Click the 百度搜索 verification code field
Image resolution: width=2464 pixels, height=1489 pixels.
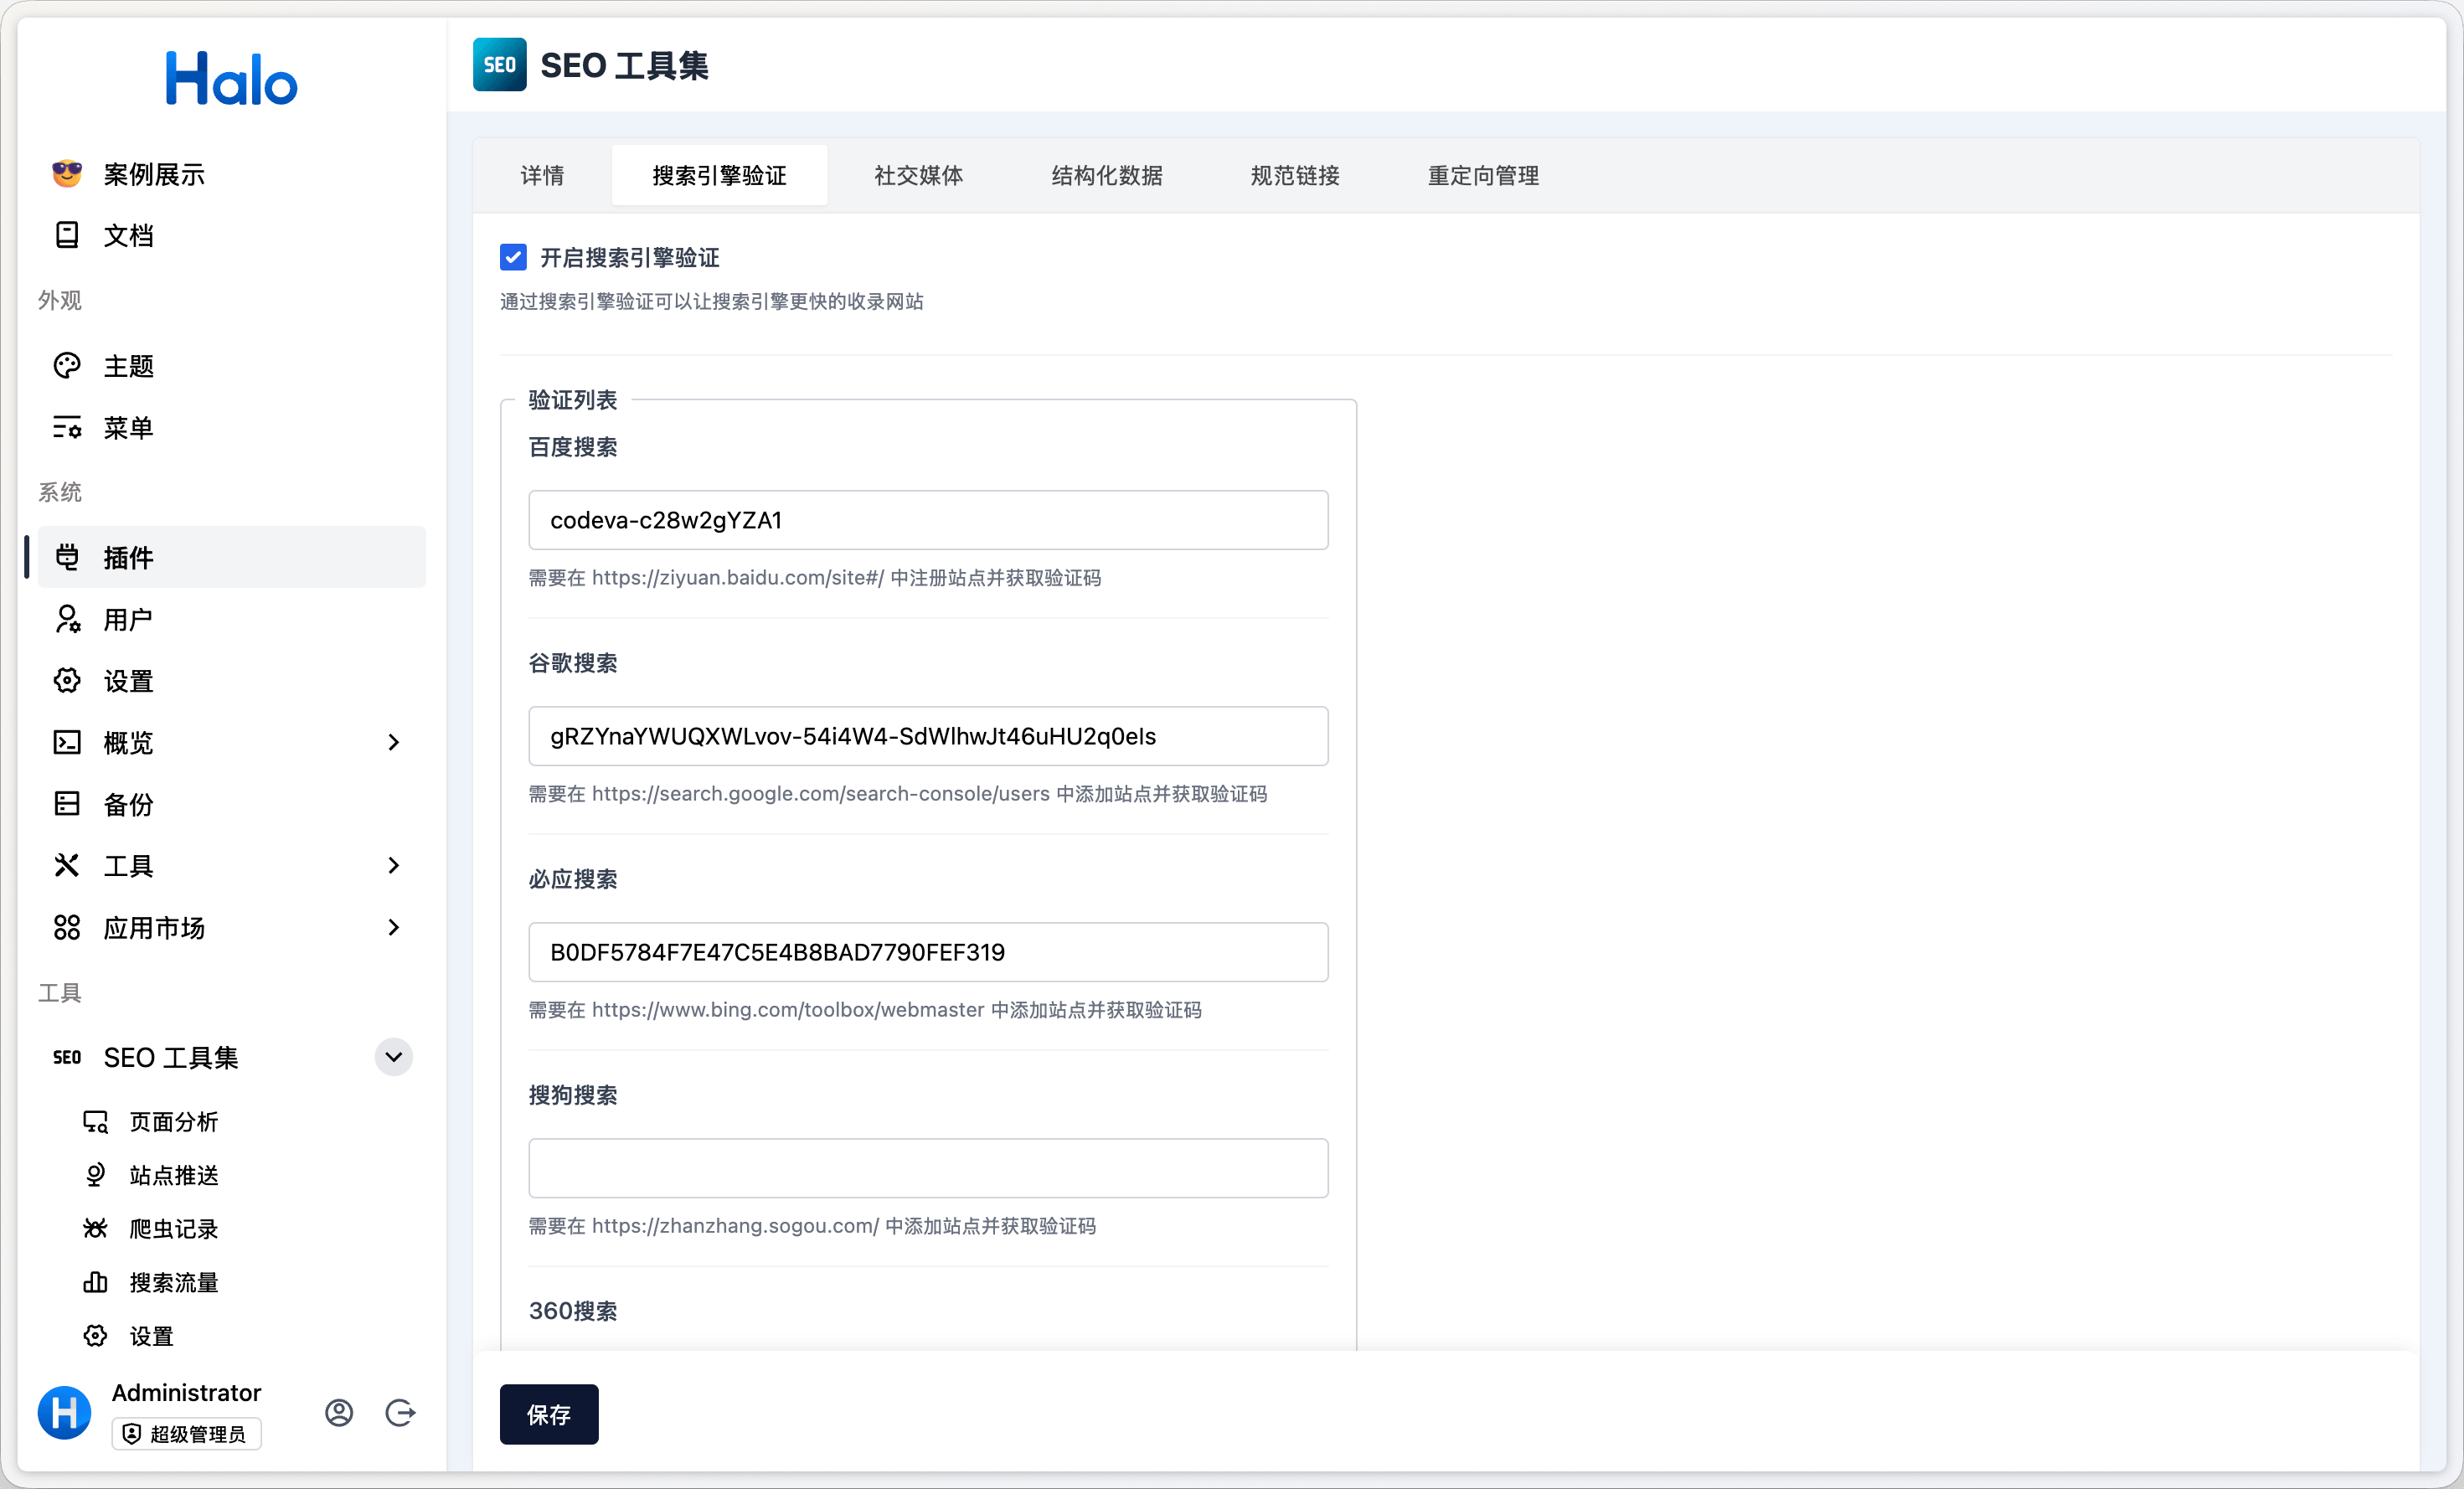[x=928, y=520]
